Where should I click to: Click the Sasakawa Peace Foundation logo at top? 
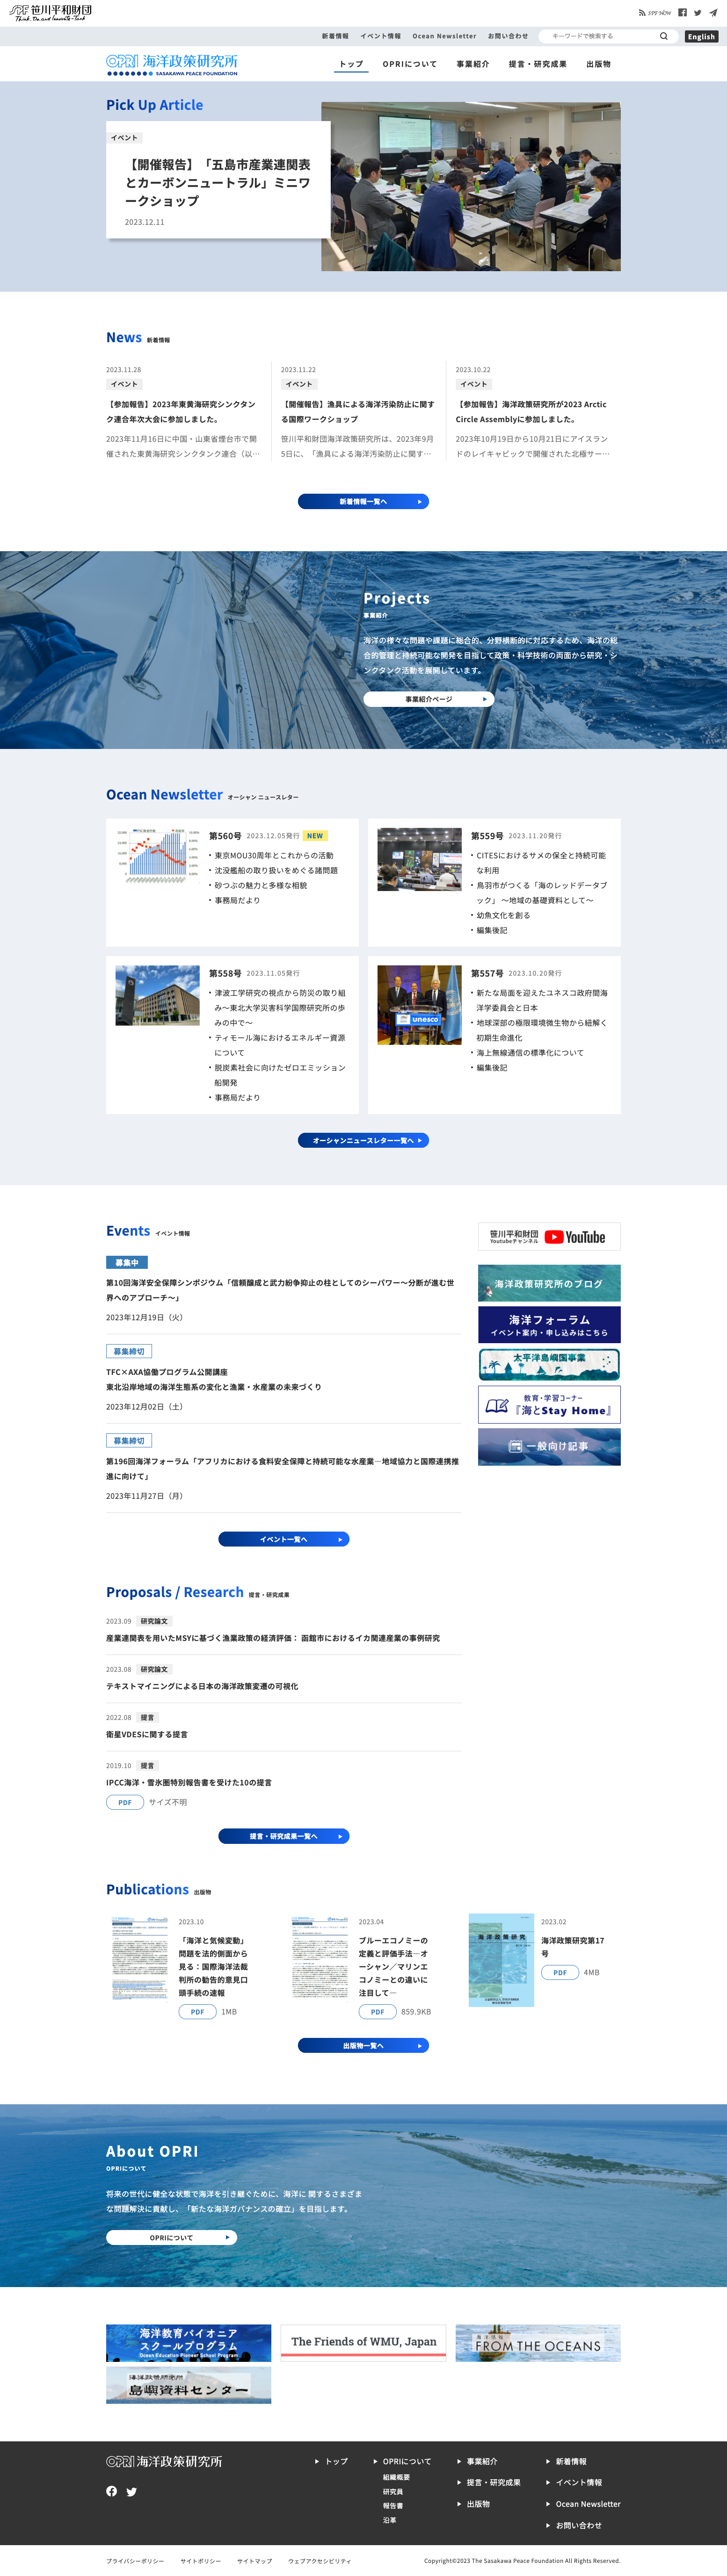pos(50,13)
